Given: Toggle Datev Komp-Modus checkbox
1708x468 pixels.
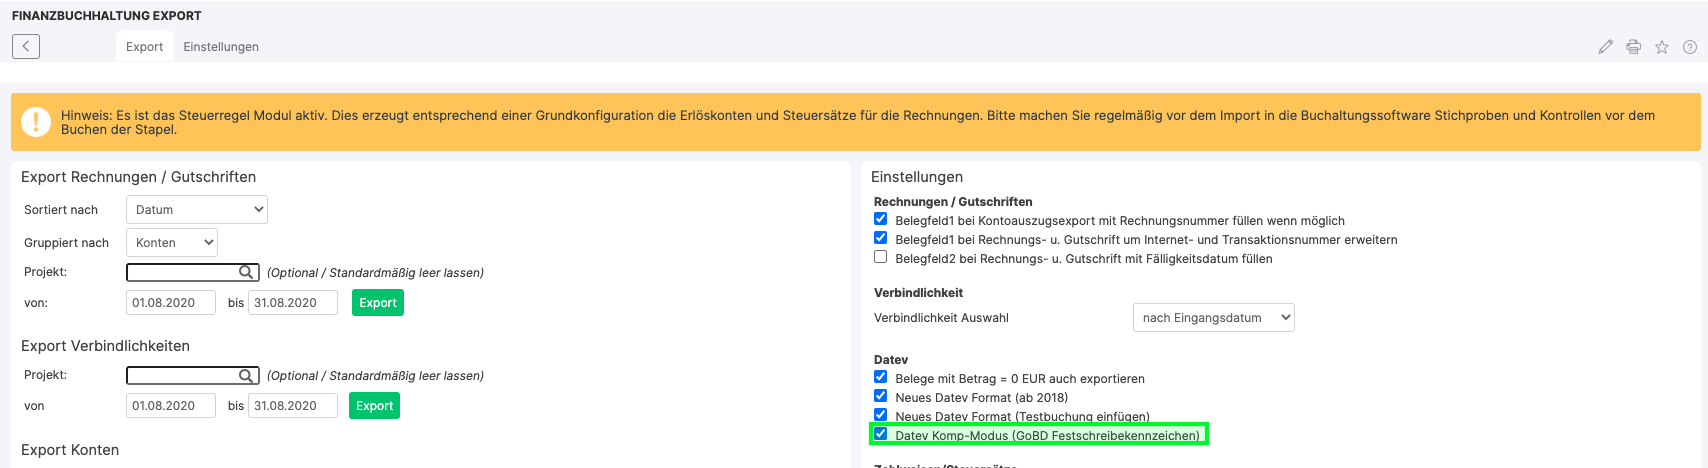Looking at the screenshot, I should (880, 434).
